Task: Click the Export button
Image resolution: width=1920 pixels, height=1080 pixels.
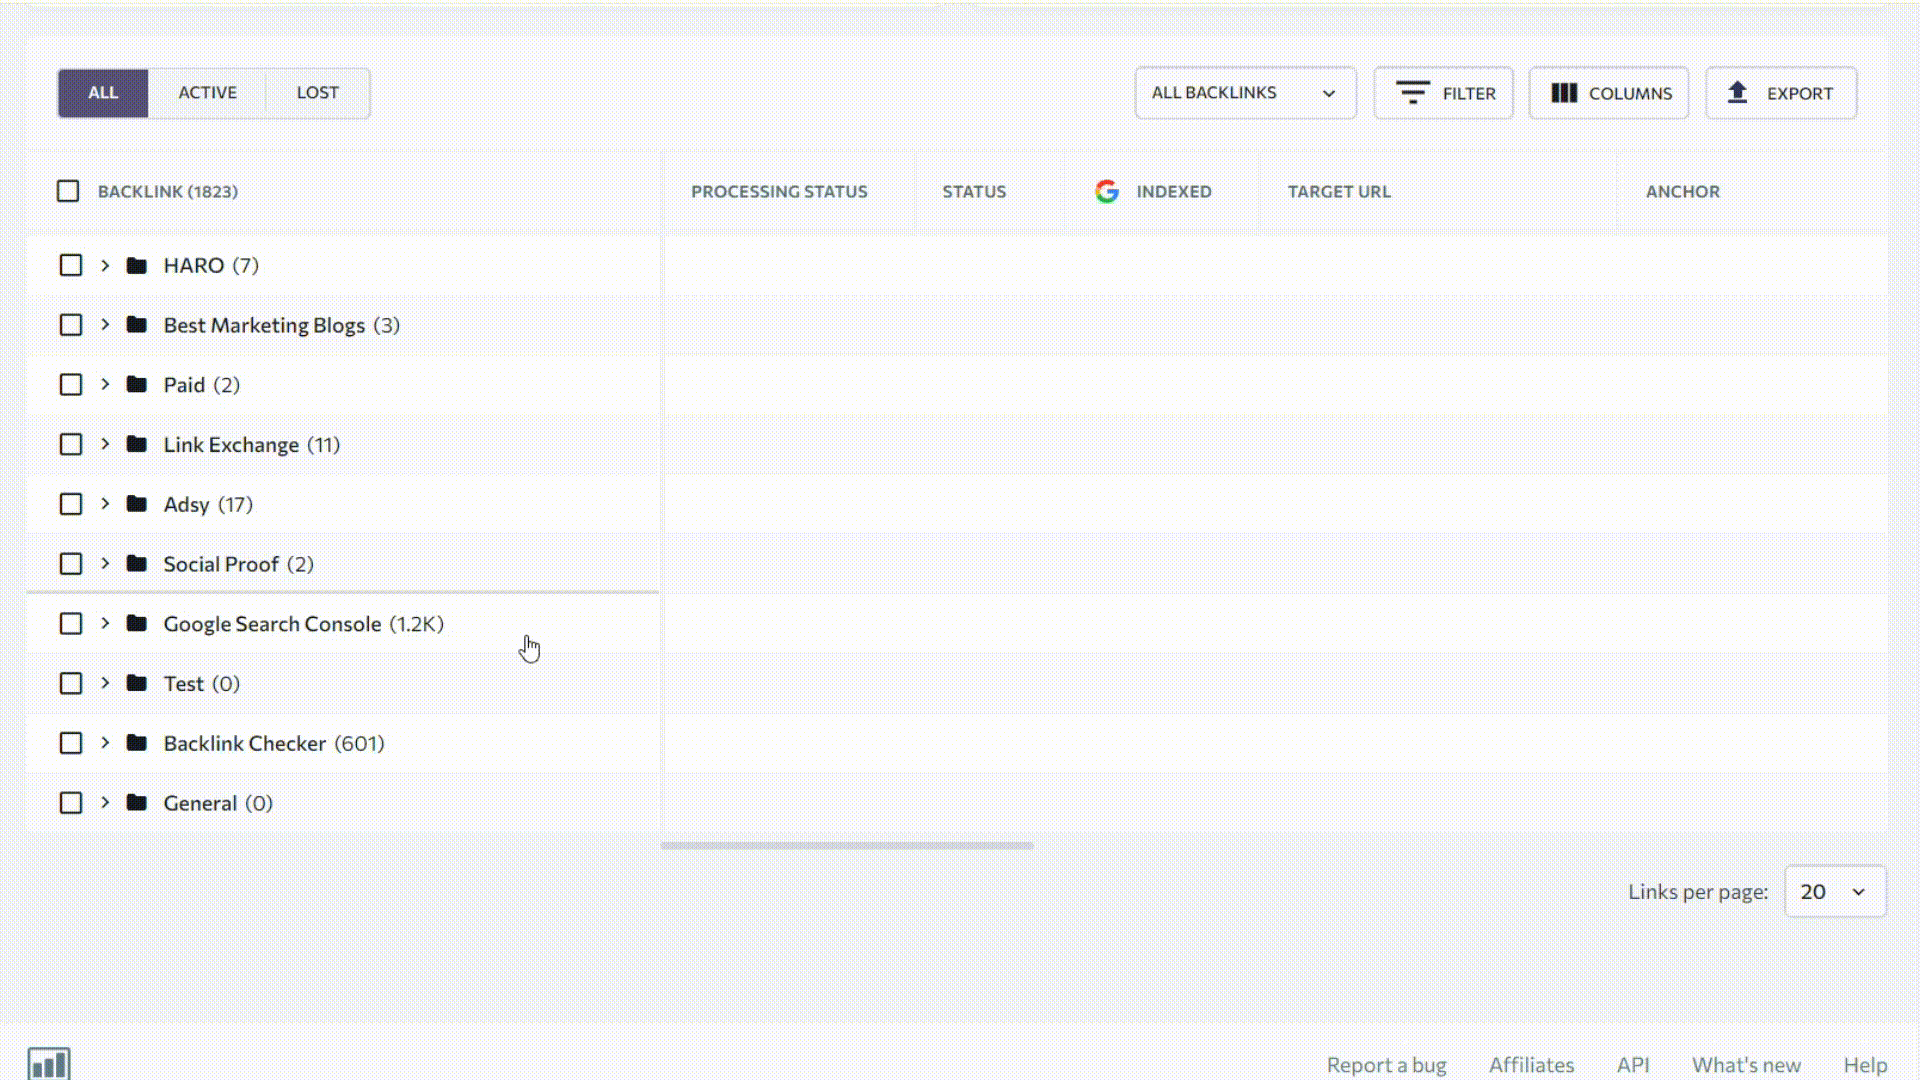Action: click(x=1780, y=93)
